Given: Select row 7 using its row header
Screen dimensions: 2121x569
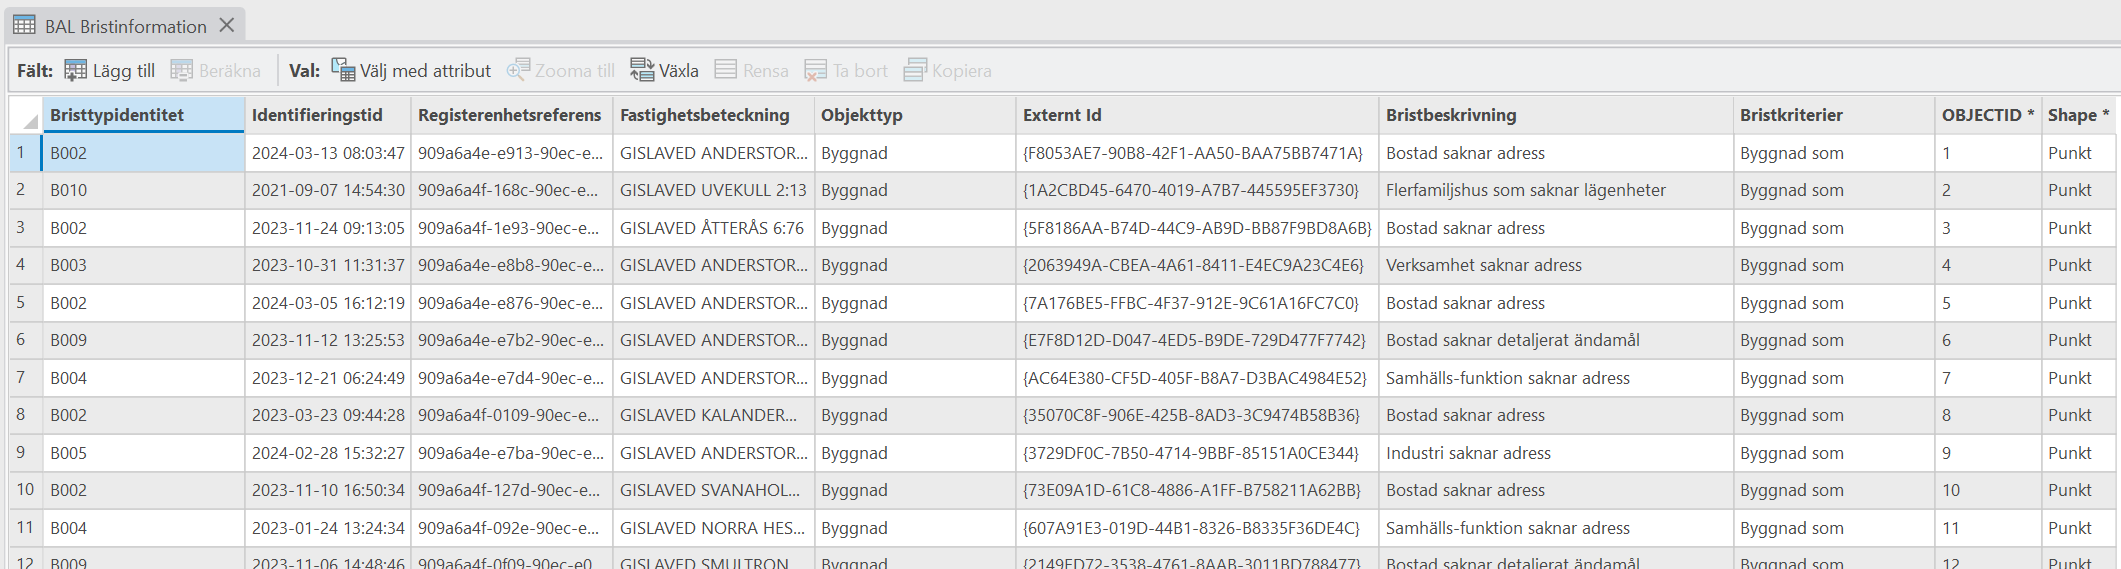Looking at the screenshot, I should pos(22,378).
